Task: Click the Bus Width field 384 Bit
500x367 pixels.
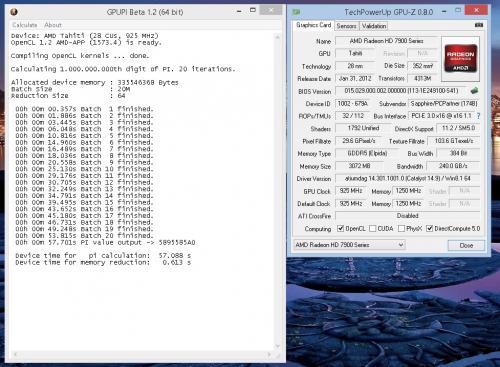Action: (x=458, y=153)
